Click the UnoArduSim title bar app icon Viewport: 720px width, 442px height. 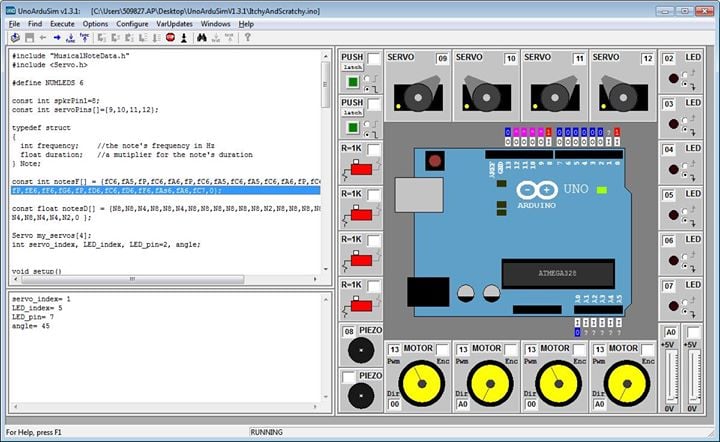(x=10, y=10)
